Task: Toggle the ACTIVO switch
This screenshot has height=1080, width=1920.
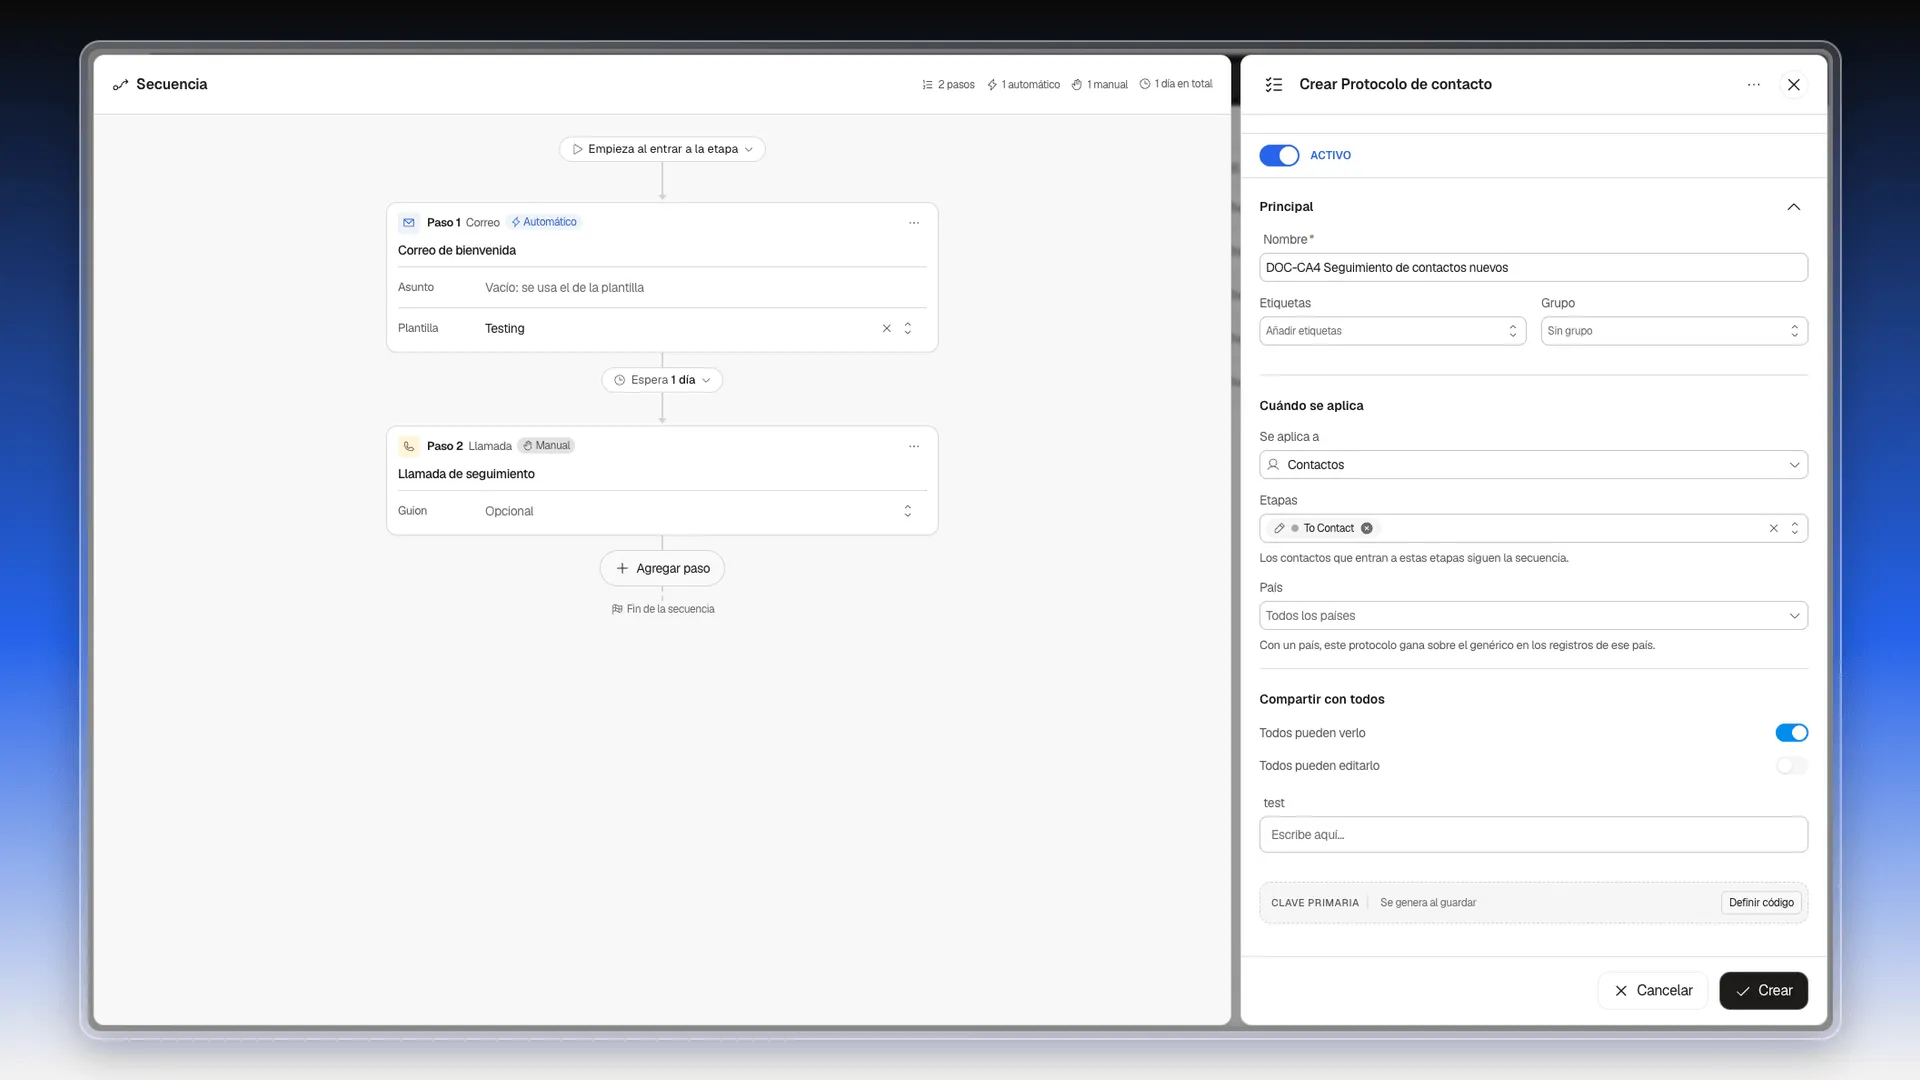Action: (x=1279, y=155)
